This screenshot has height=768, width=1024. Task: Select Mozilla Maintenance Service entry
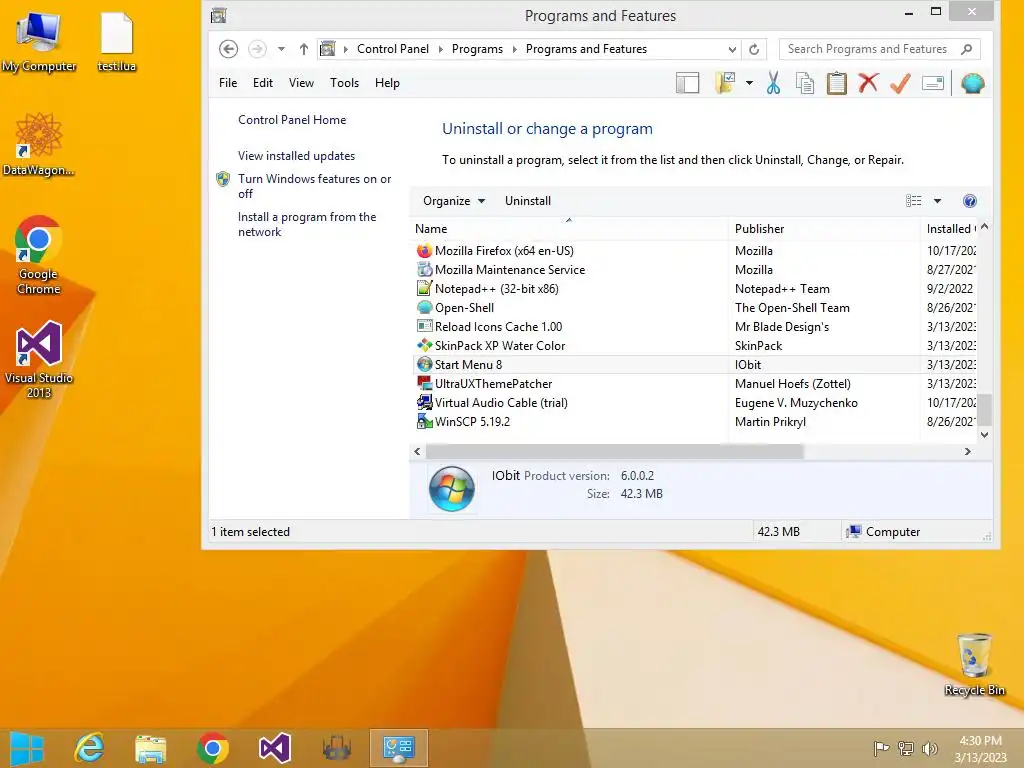[696, 270]
